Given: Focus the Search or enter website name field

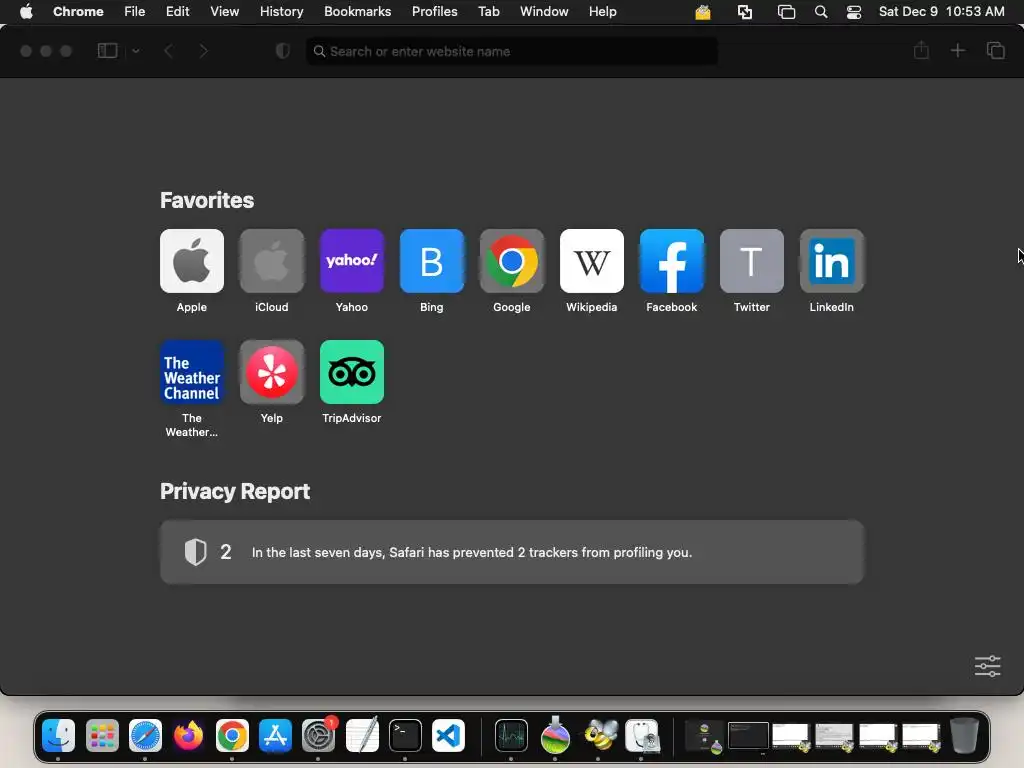Looking at the screenshot, I should pyautogui.click(x=512, y=51).
